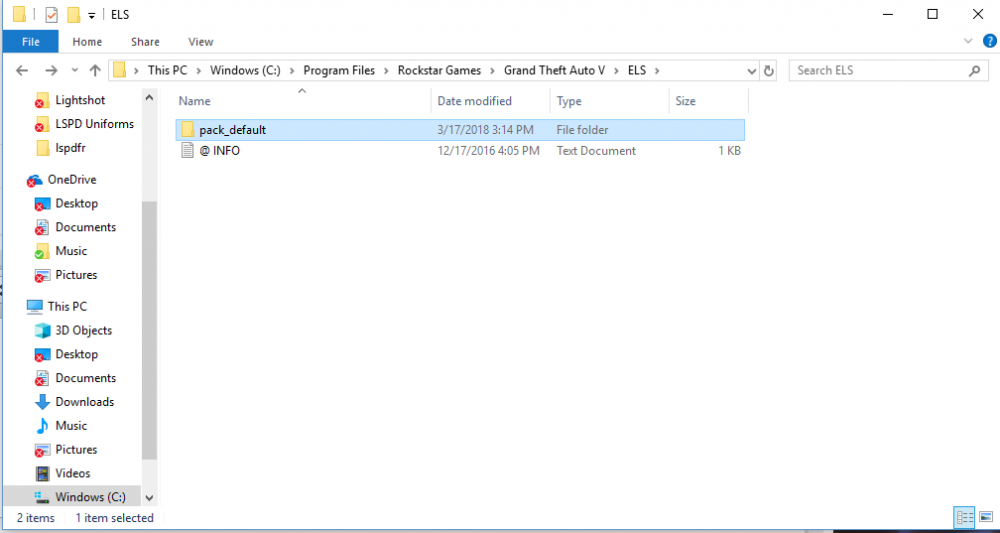The width and height of the screenshot is (1000, 533).
Task: Click the window folder icon in title bar
Action: pos(19,14)
